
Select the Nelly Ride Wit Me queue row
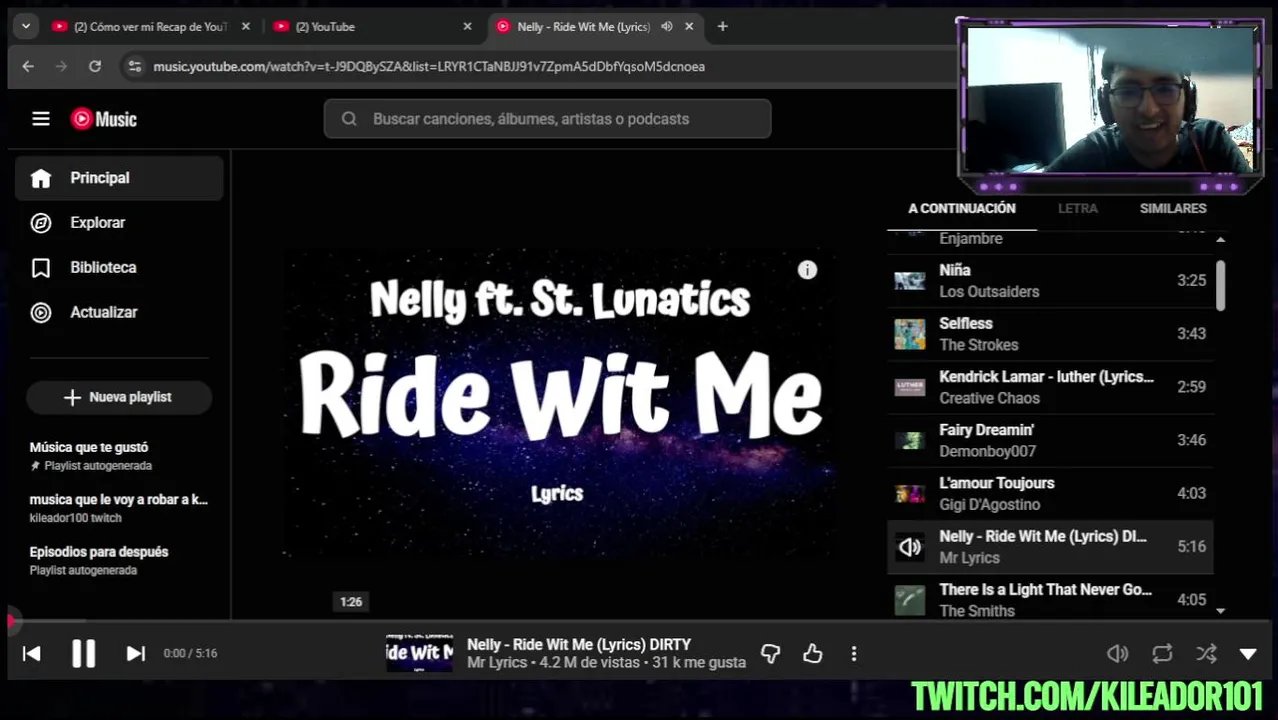tap(1050, 547)
